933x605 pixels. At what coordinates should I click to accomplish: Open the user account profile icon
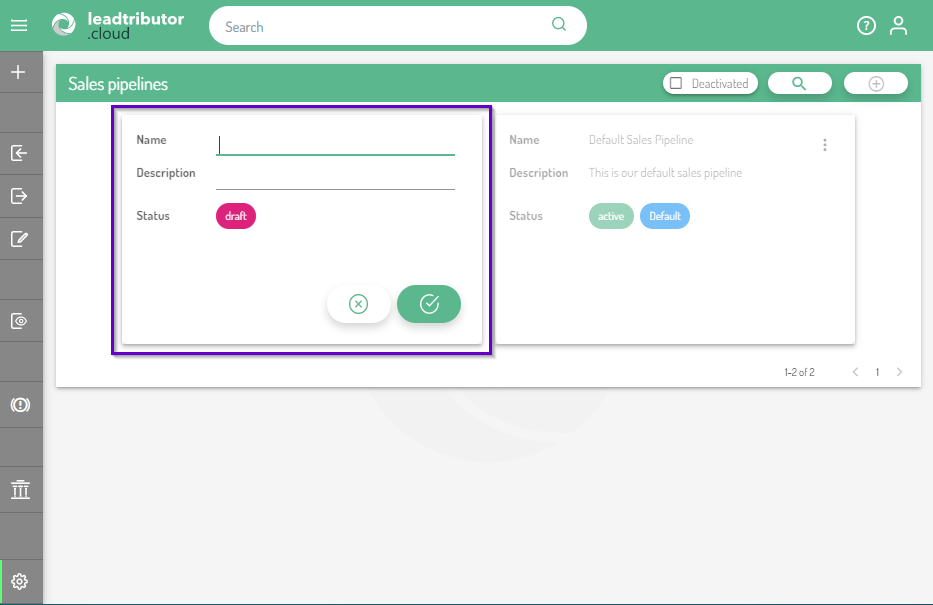click(898, 26)
